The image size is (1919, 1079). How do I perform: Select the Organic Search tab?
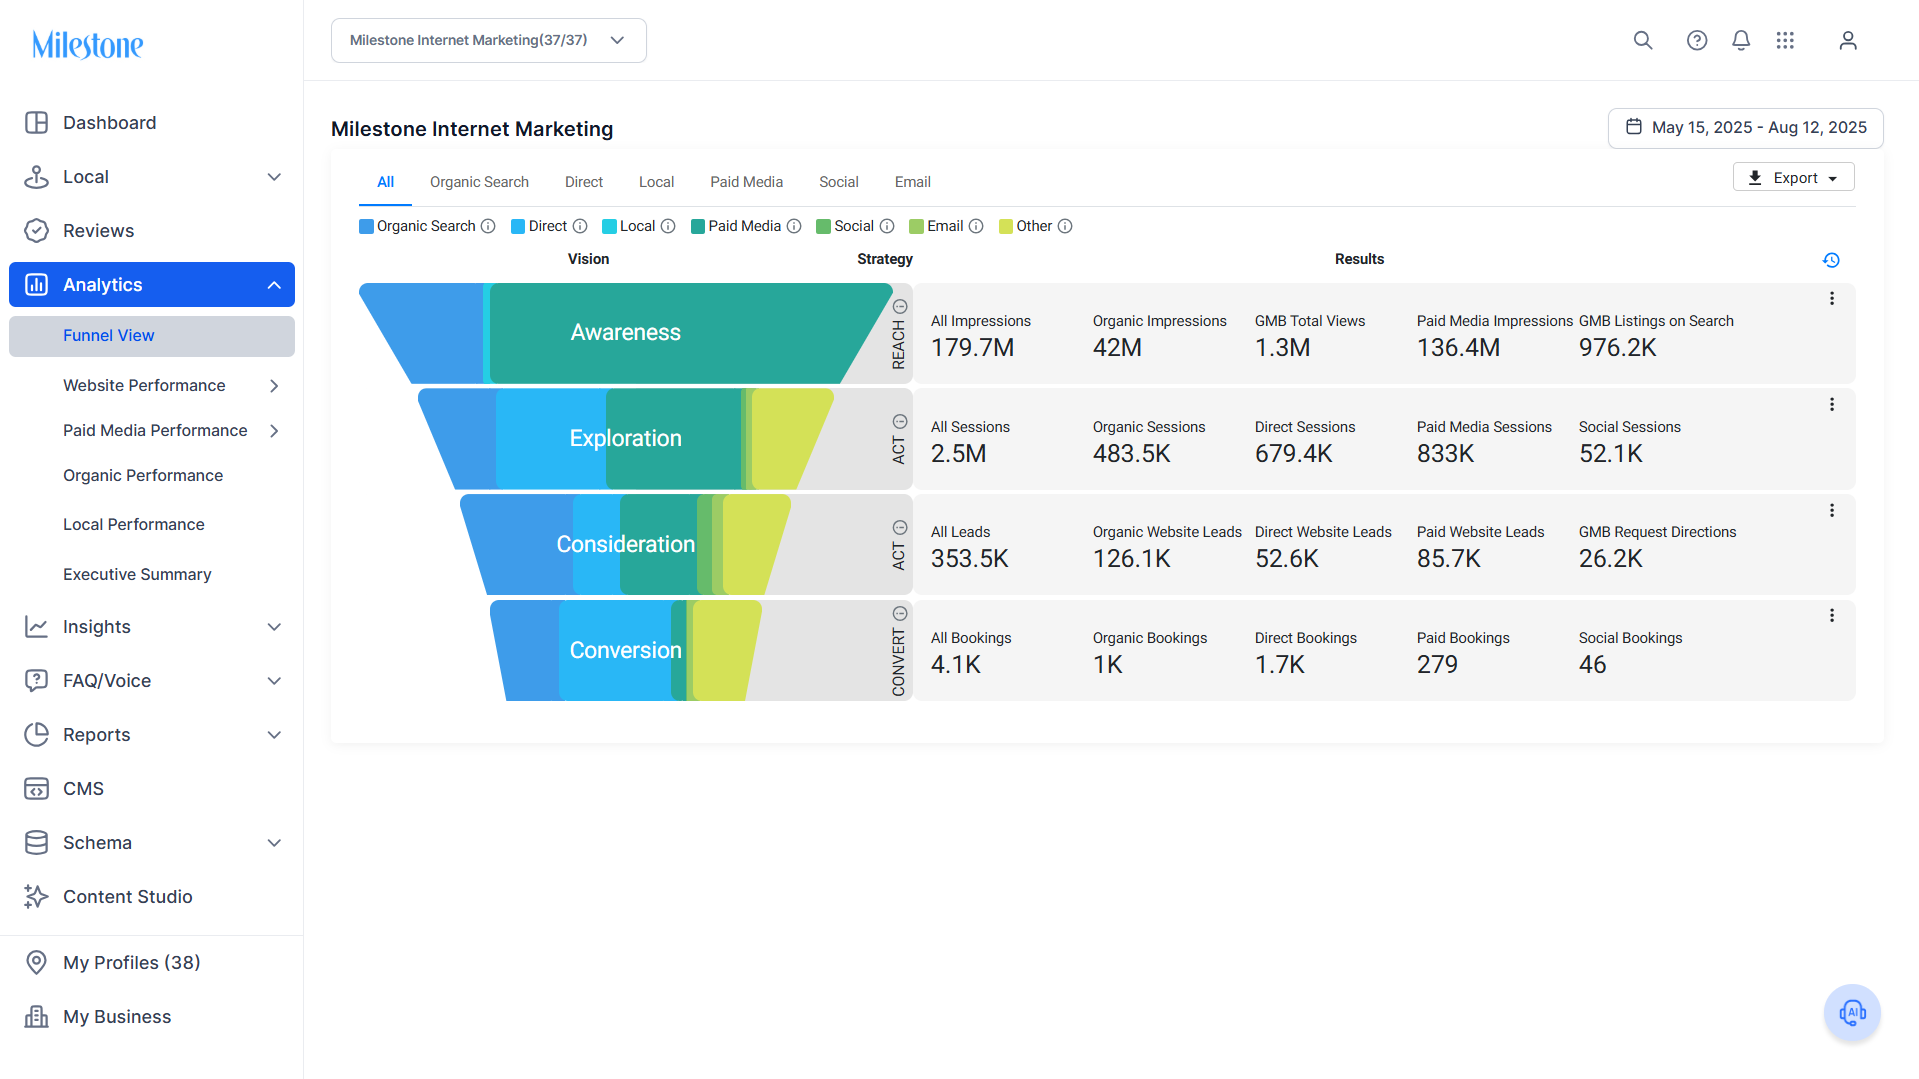[479, 182]
